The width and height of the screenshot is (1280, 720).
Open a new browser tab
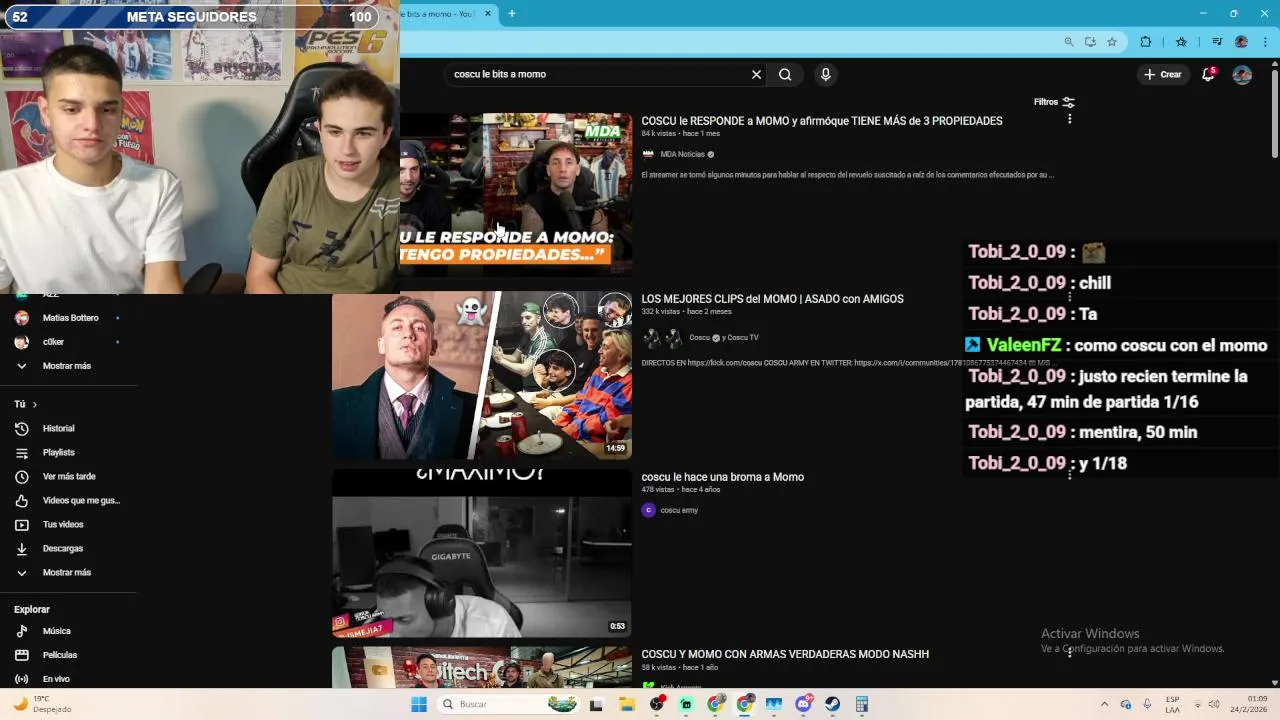tap(511, 14)
